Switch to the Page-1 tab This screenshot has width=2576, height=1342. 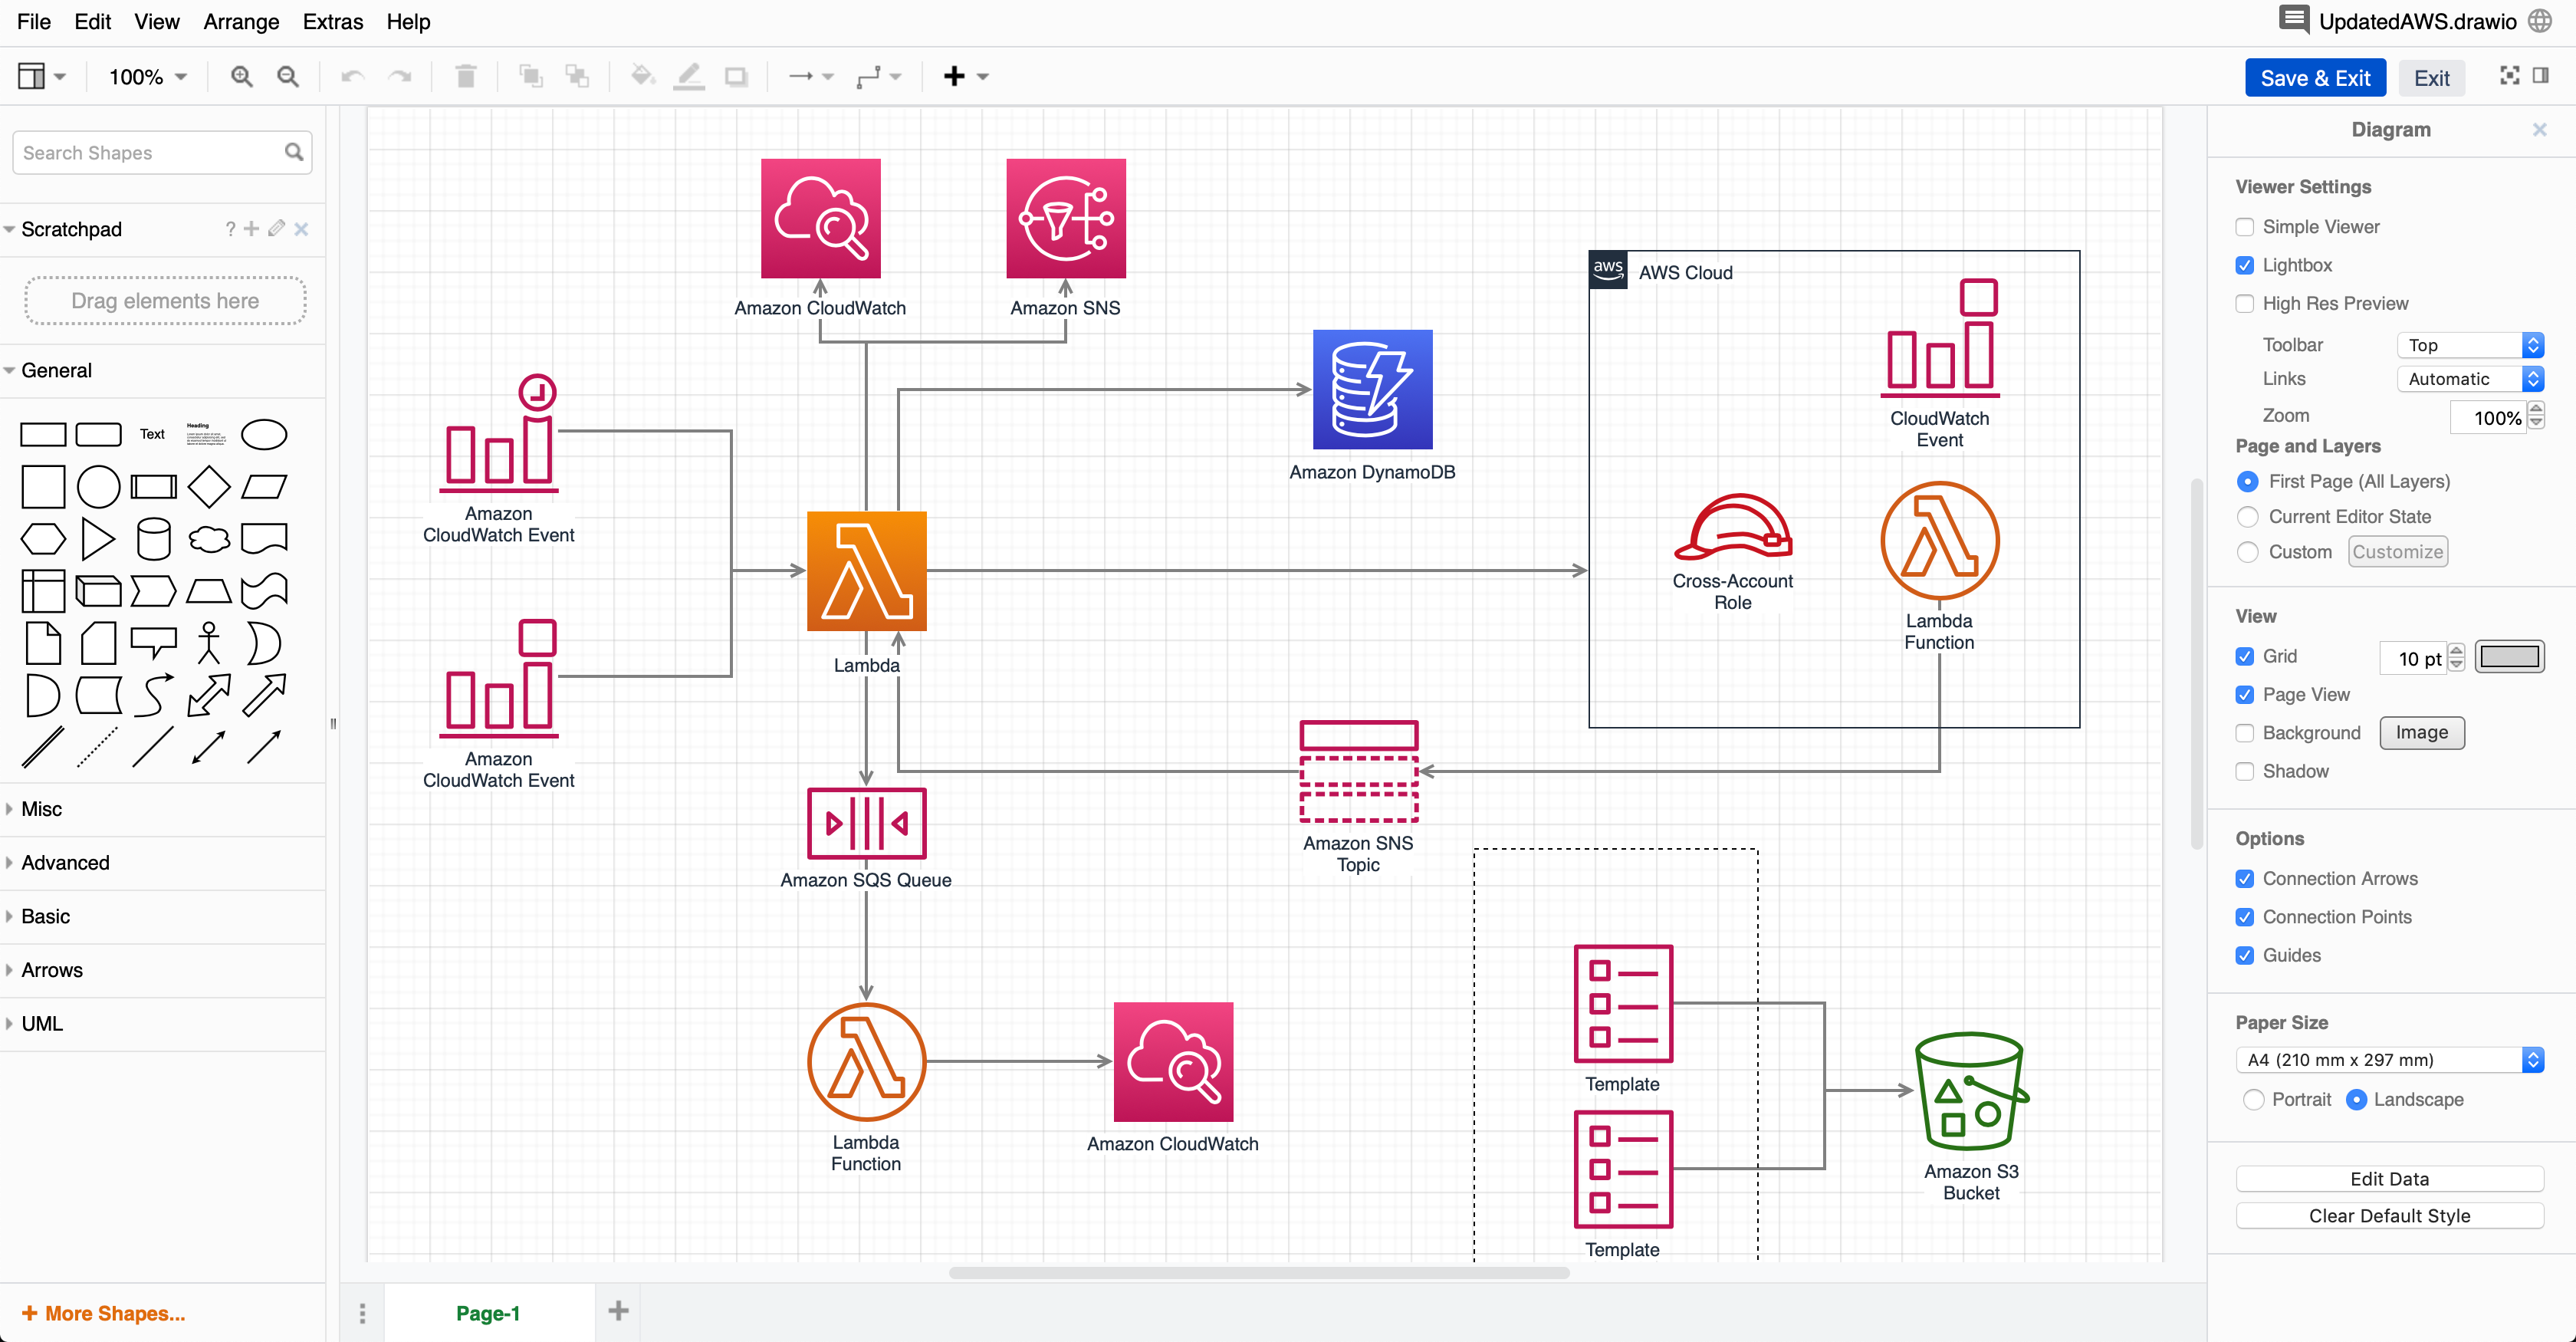coord(489,1312)
